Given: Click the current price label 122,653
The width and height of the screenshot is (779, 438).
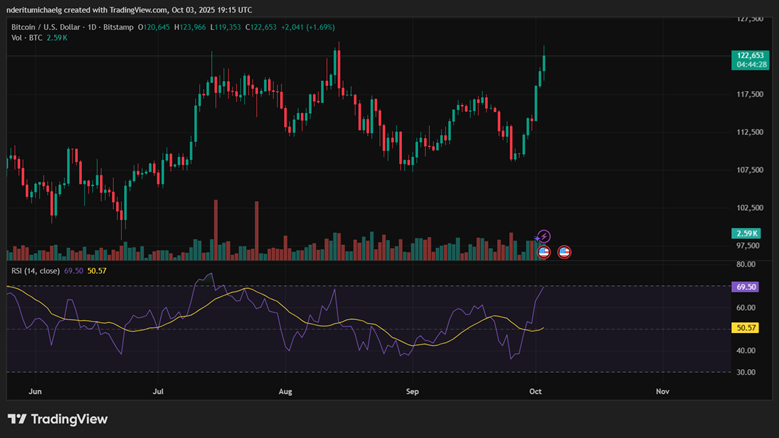Looking at the screenshot, I should [750, 55].
